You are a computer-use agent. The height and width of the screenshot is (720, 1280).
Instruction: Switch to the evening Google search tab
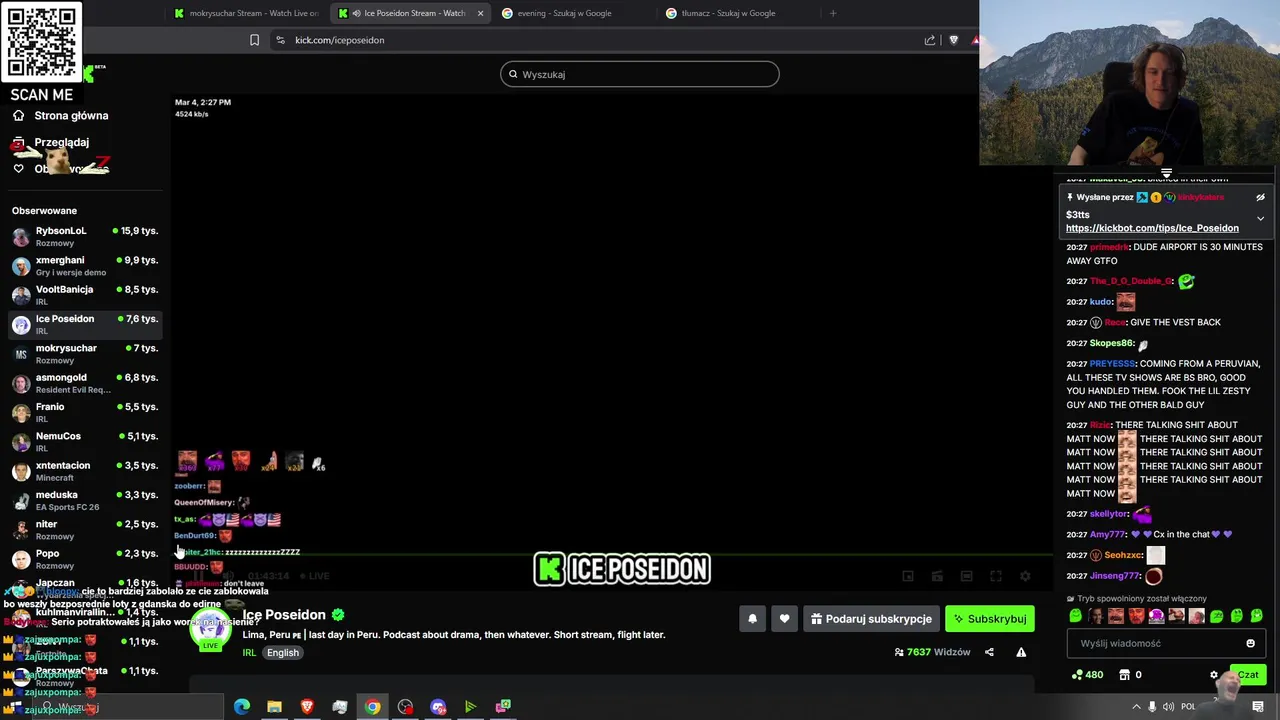pyautogui.click(x=572, y=13)
